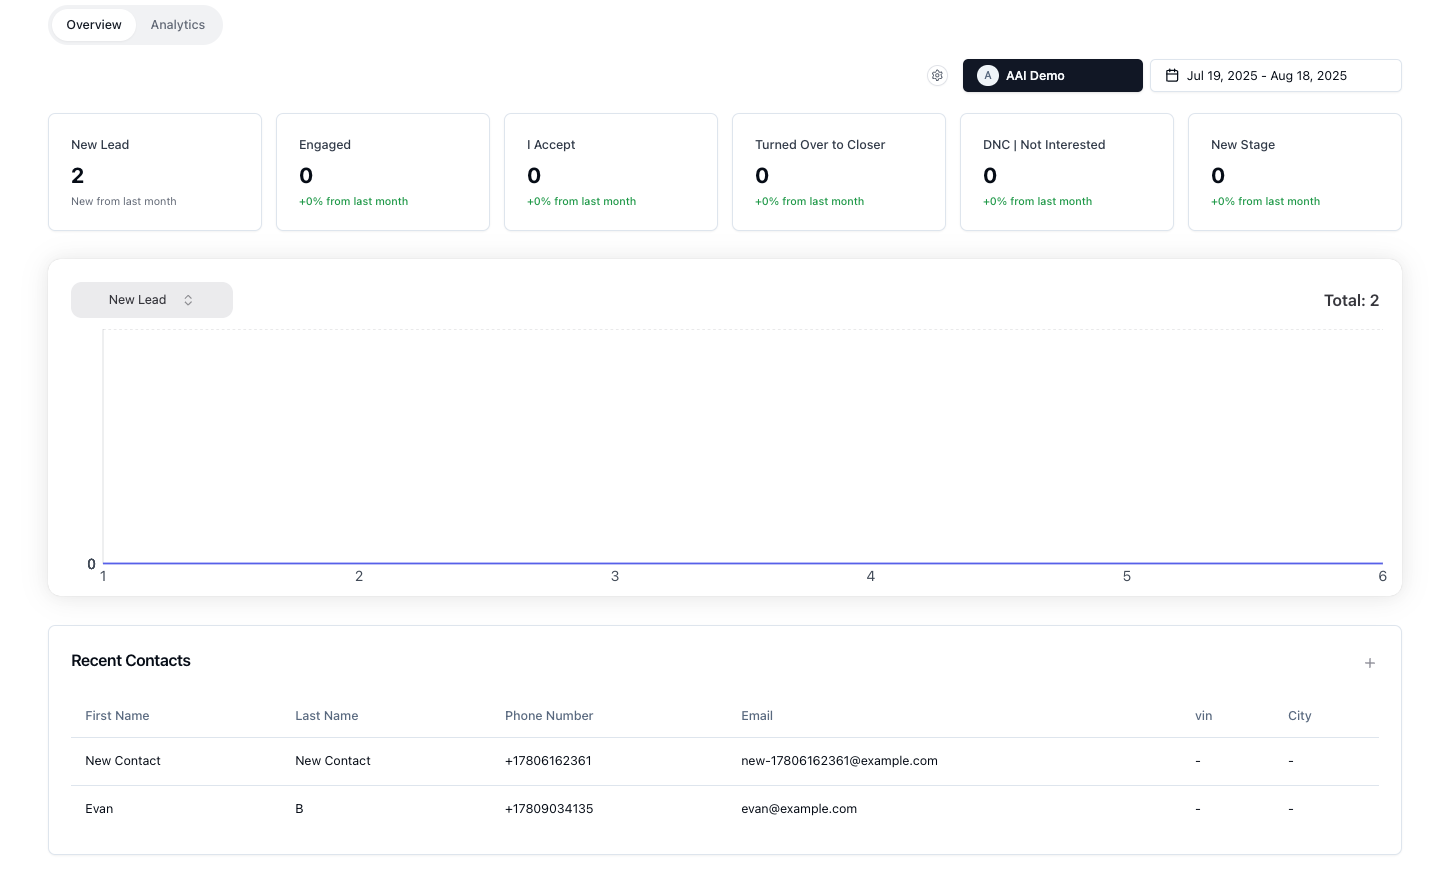This screenshot has height=893, width=1430.
Task: Select the Overview tab
Action: pyautogui.click(x=93, y=24)
